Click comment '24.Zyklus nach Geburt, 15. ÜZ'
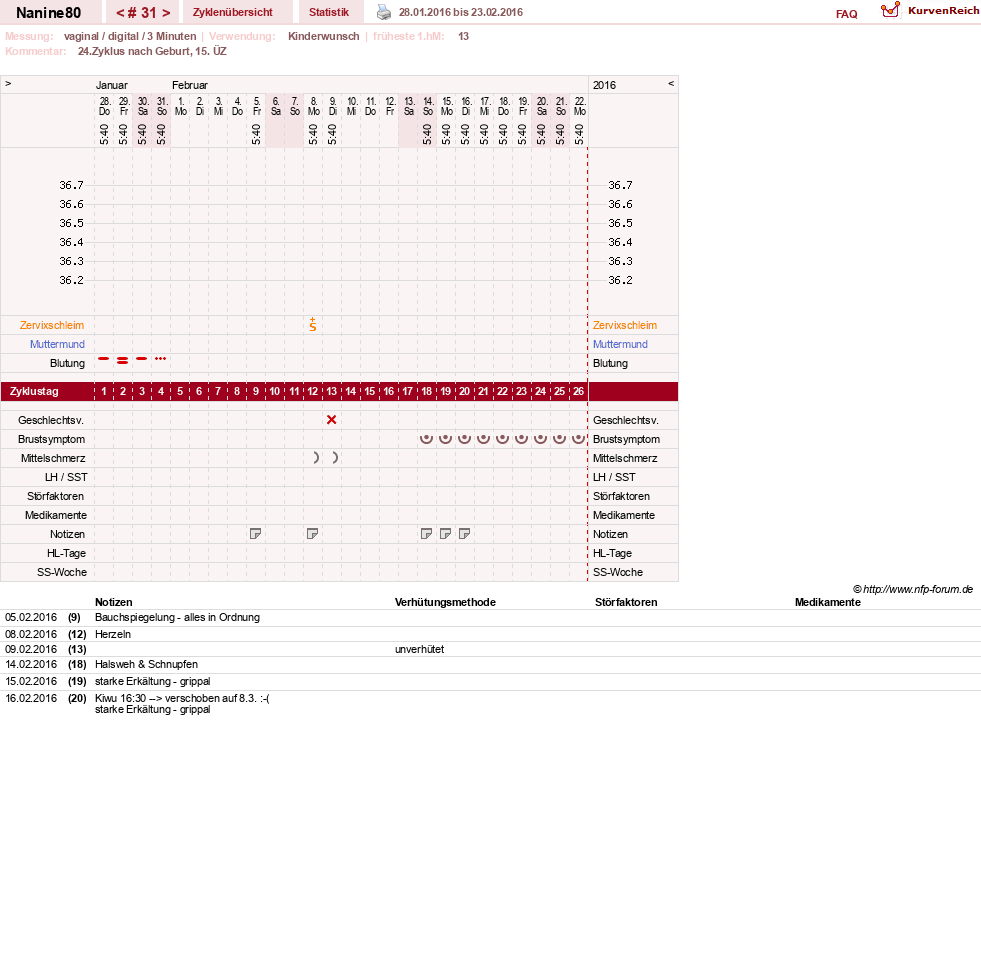The image size is (981, 955). coord(152,51)
